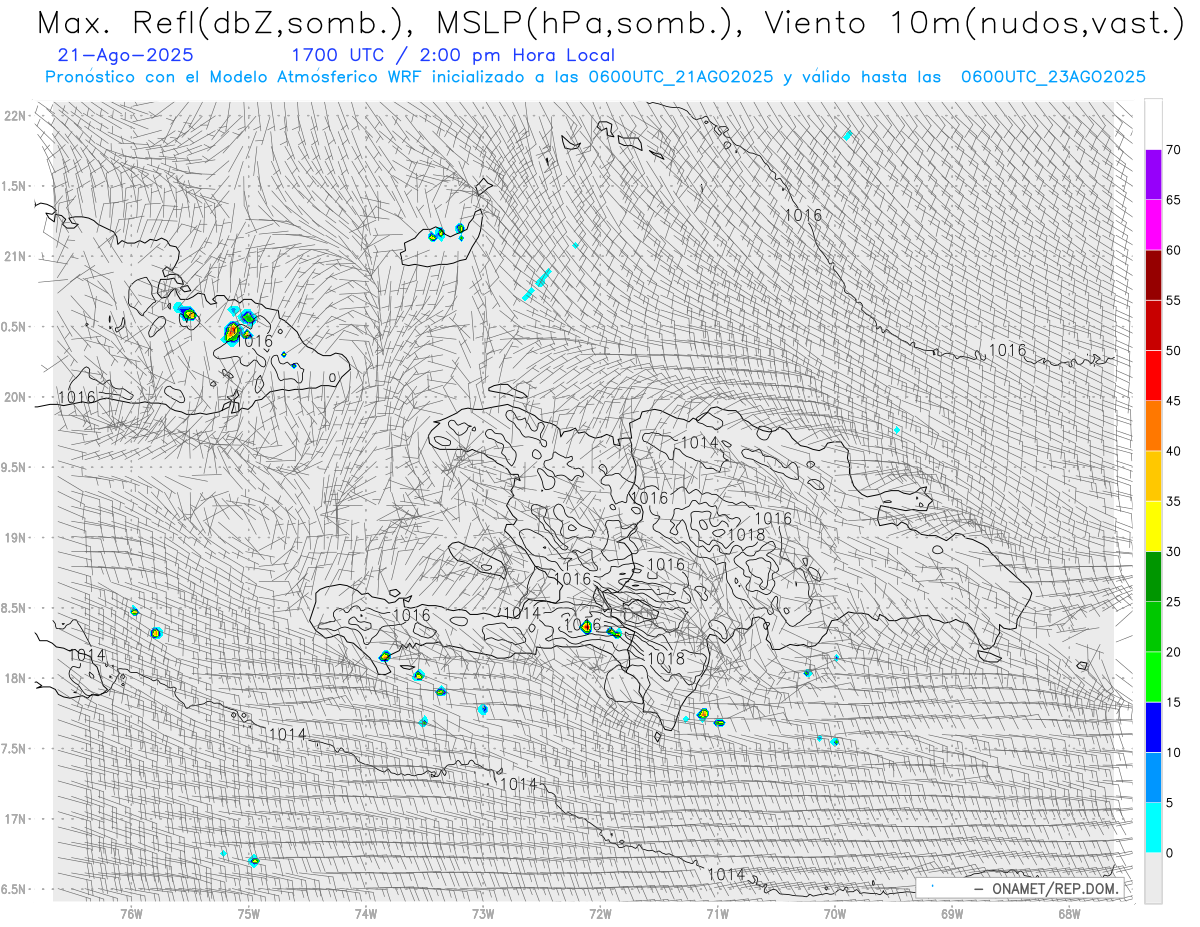Click the cyan 0–5 dBZ legend band
This screenshot has width=1200, height=927.
tap(1153, 827)
